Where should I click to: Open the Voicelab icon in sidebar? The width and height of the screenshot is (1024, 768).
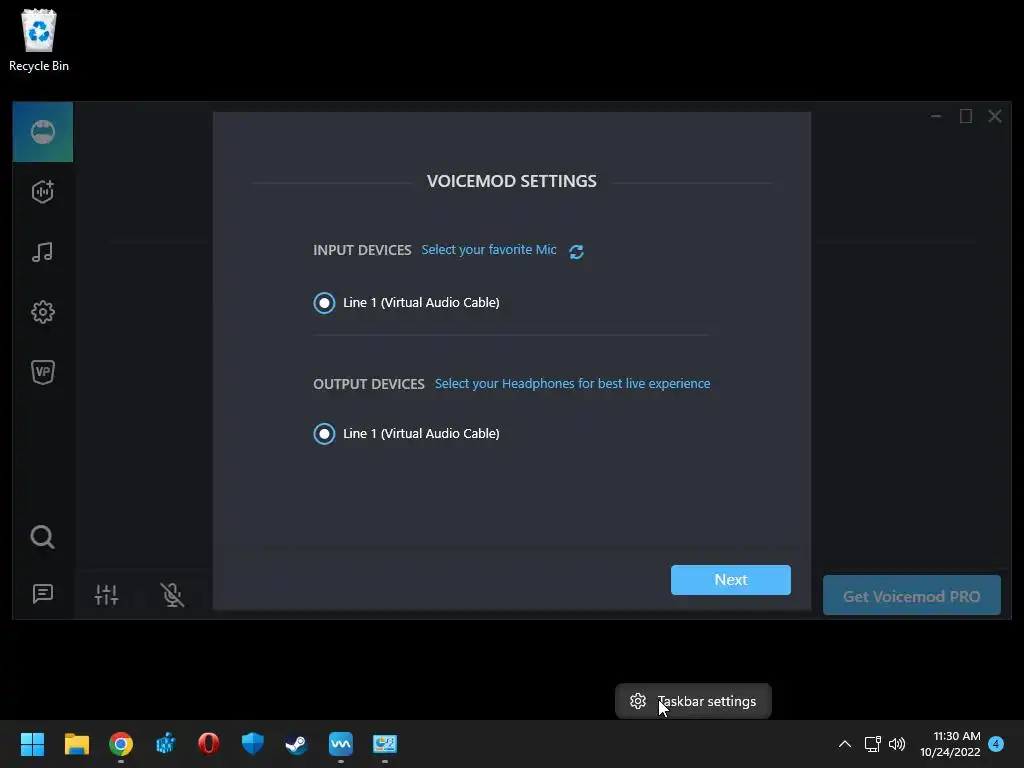pyautogui.click(x=42, y=191)
